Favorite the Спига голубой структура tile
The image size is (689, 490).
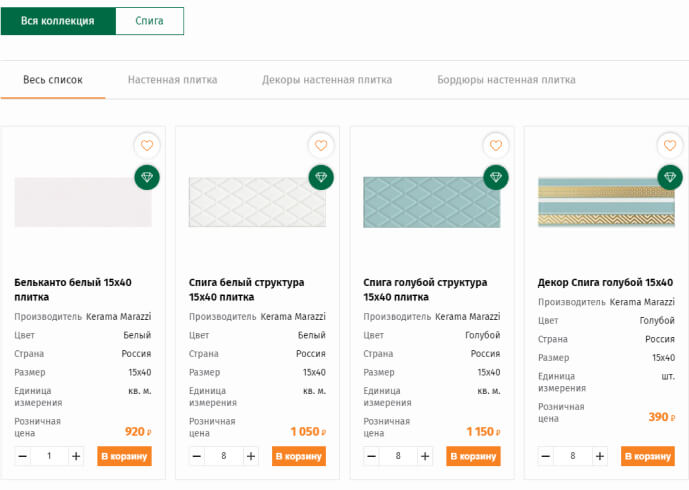tap(496, 145)
